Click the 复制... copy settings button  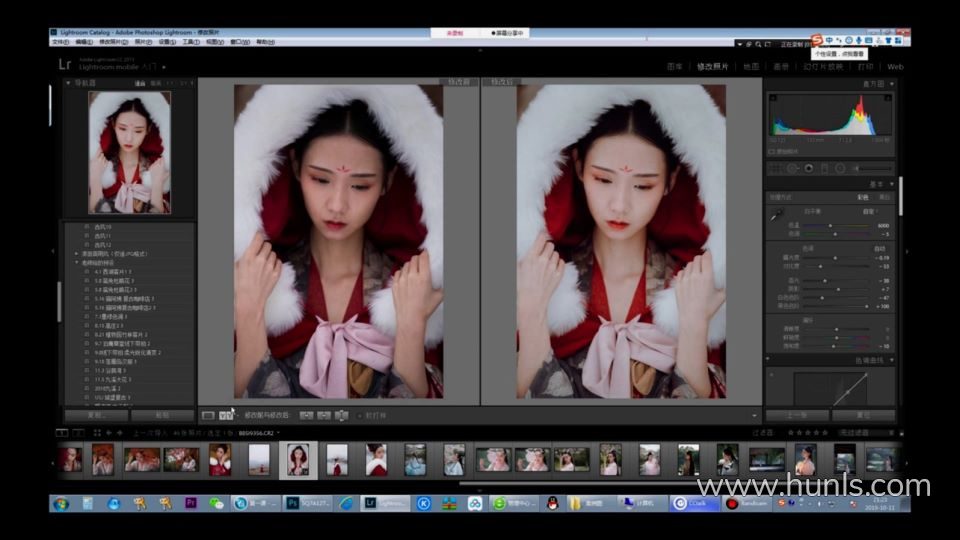pos(96,415)
